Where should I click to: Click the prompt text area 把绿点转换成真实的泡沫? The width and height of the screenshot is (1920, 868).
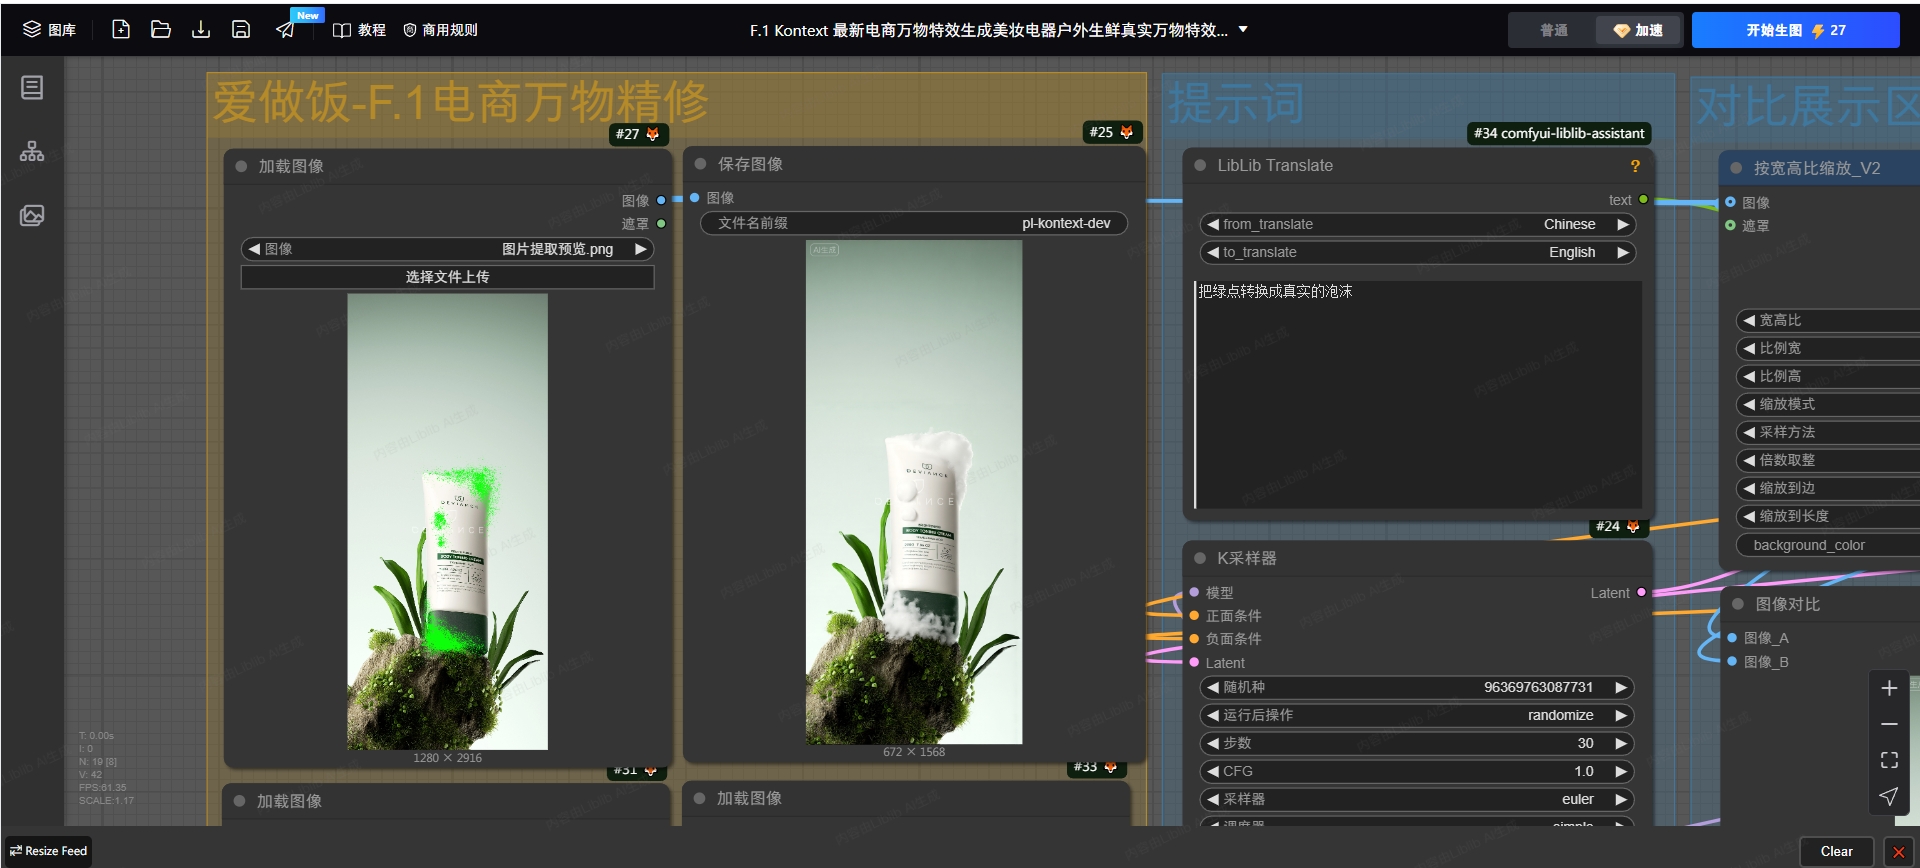click(1418, 395)
